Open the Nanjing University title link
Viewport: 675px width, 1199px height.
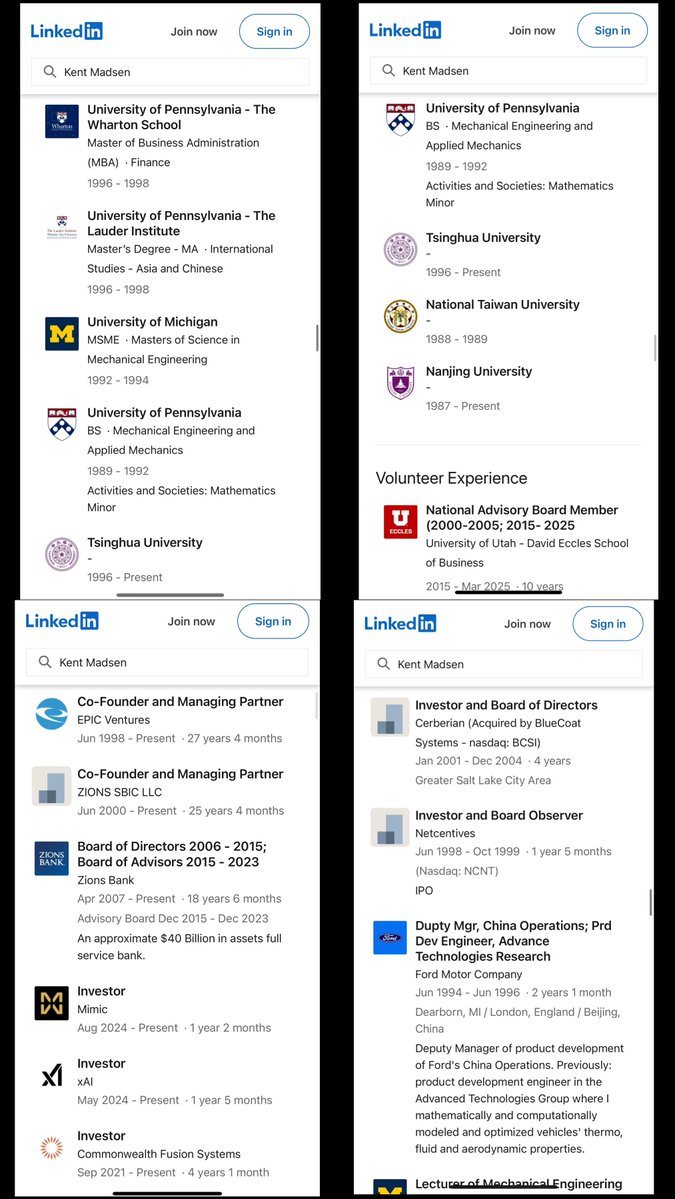(479, 371)
